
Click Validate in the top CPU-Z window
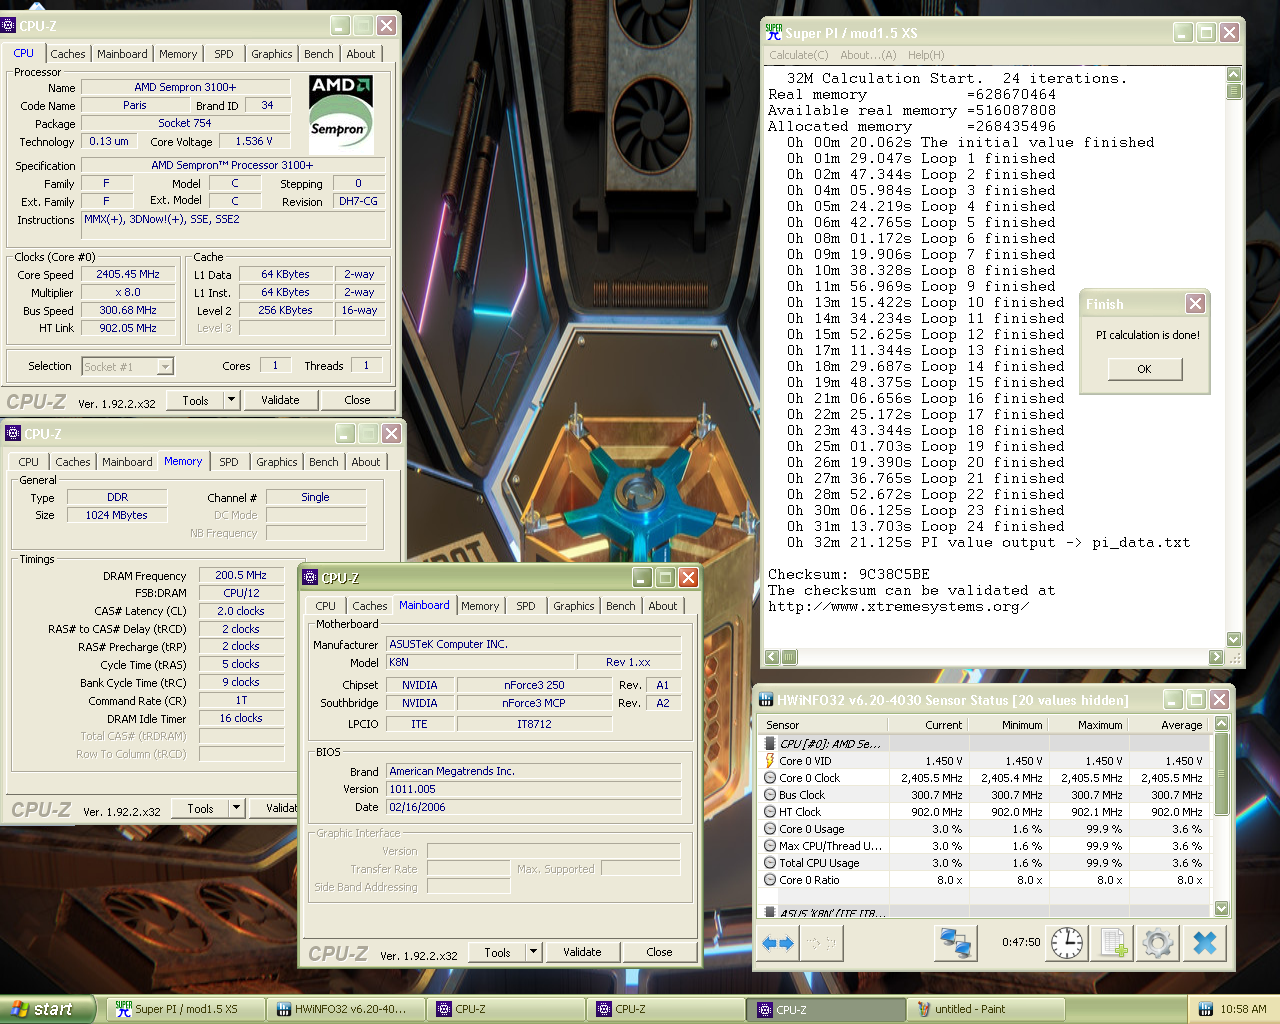click(280, 400)
